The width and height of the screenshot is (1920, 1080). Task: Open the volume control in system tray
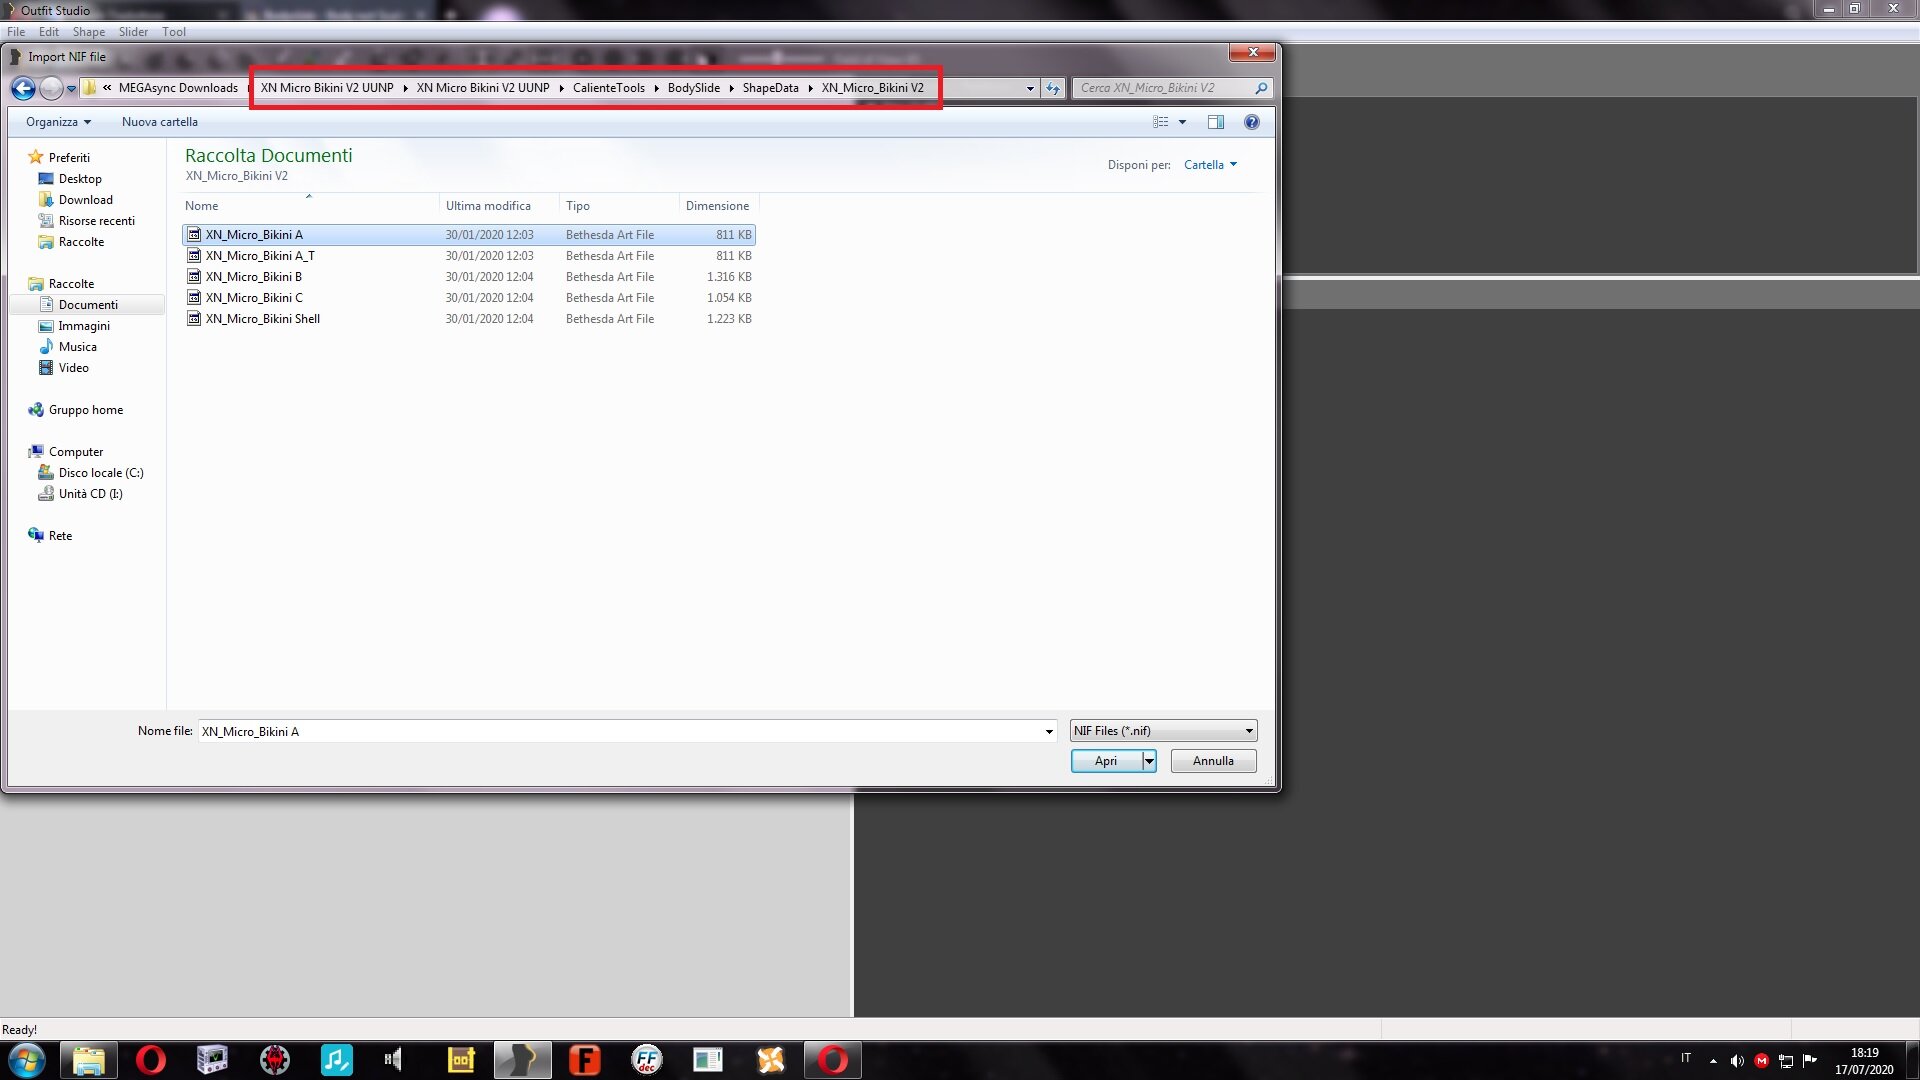[x=1737, y=1061]
